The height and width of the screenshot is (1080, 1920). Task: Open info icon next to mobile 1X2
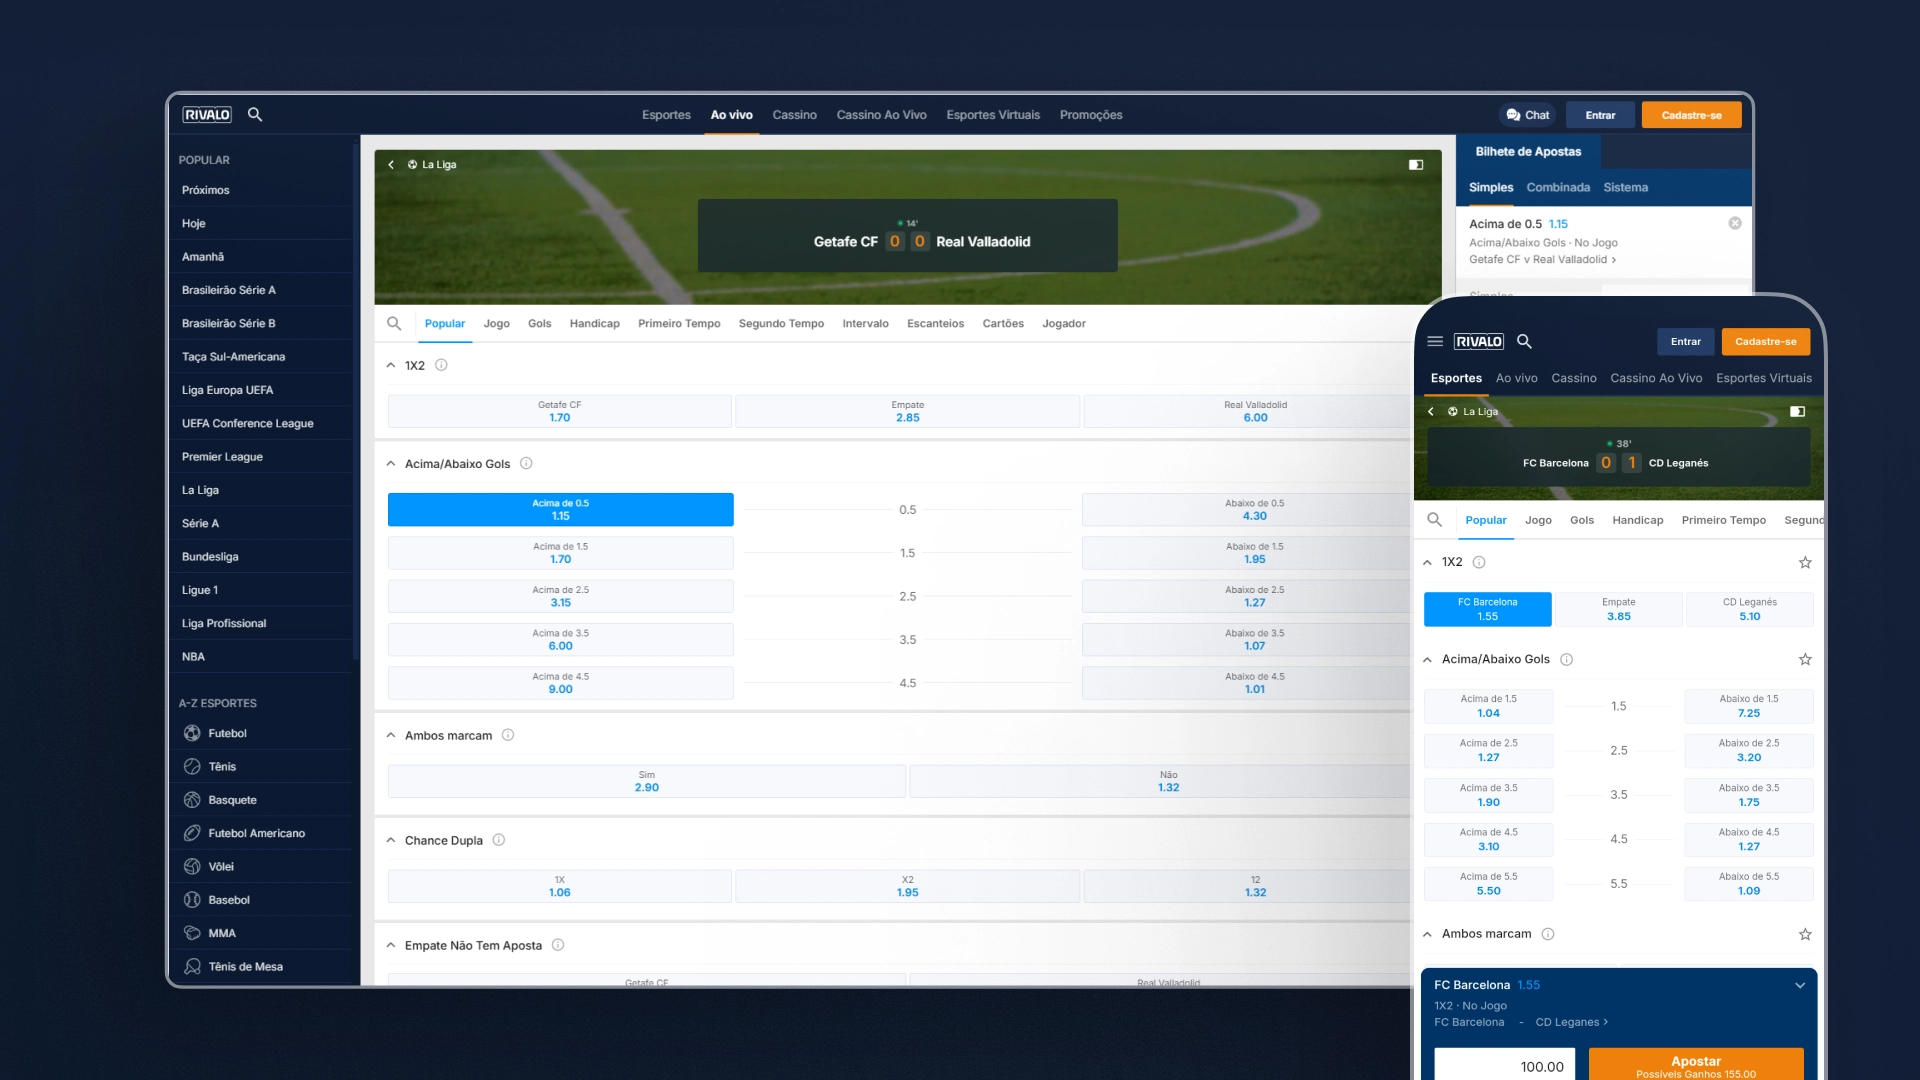1479,563
